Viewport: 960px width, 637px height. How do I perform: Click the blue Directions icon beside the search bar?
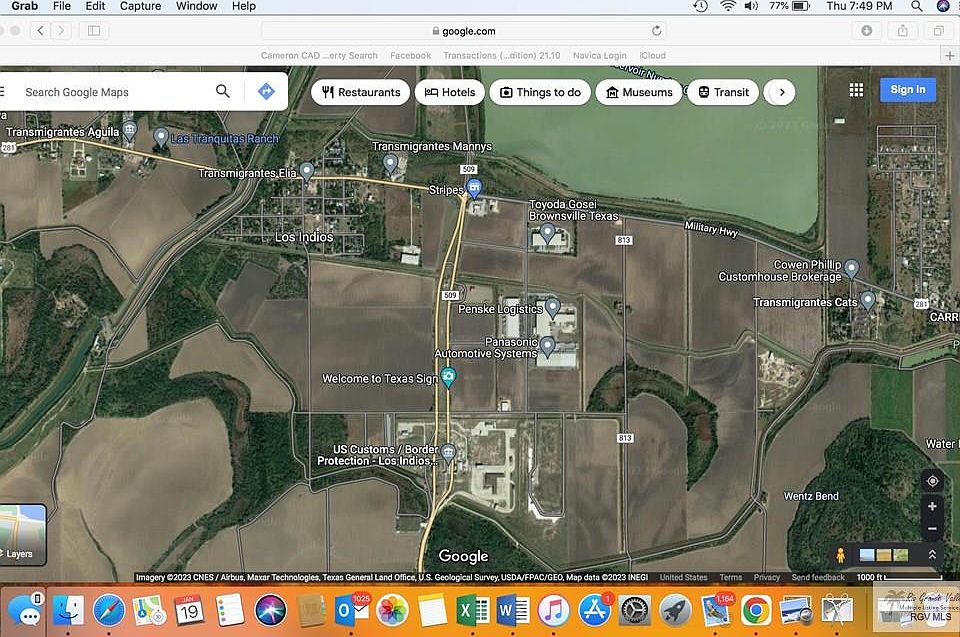[266, 90]
